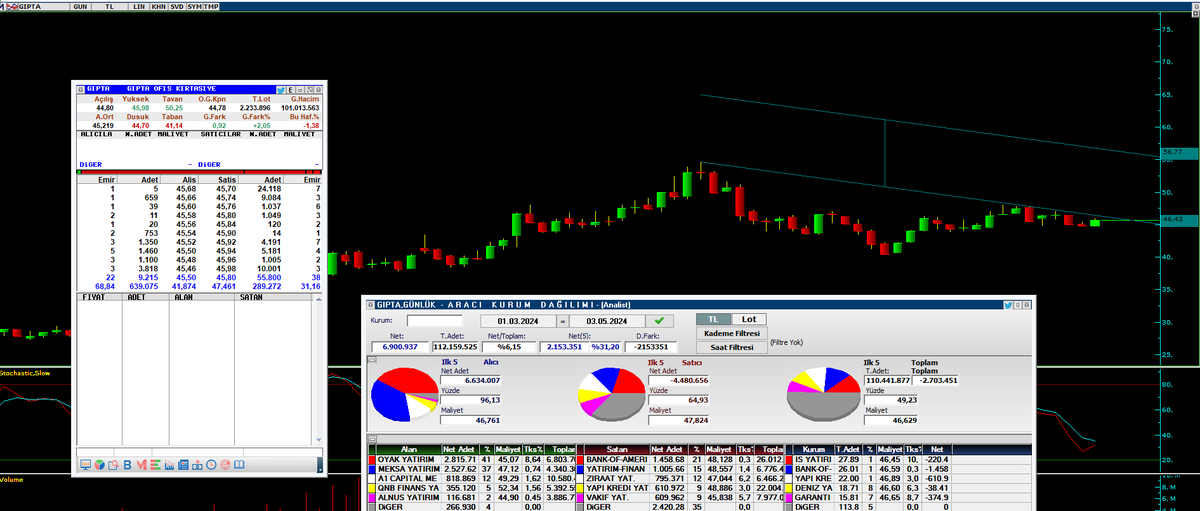Click the Alıcı pie chart
Screen dimensions: 1200x511
tap(403, 393)
